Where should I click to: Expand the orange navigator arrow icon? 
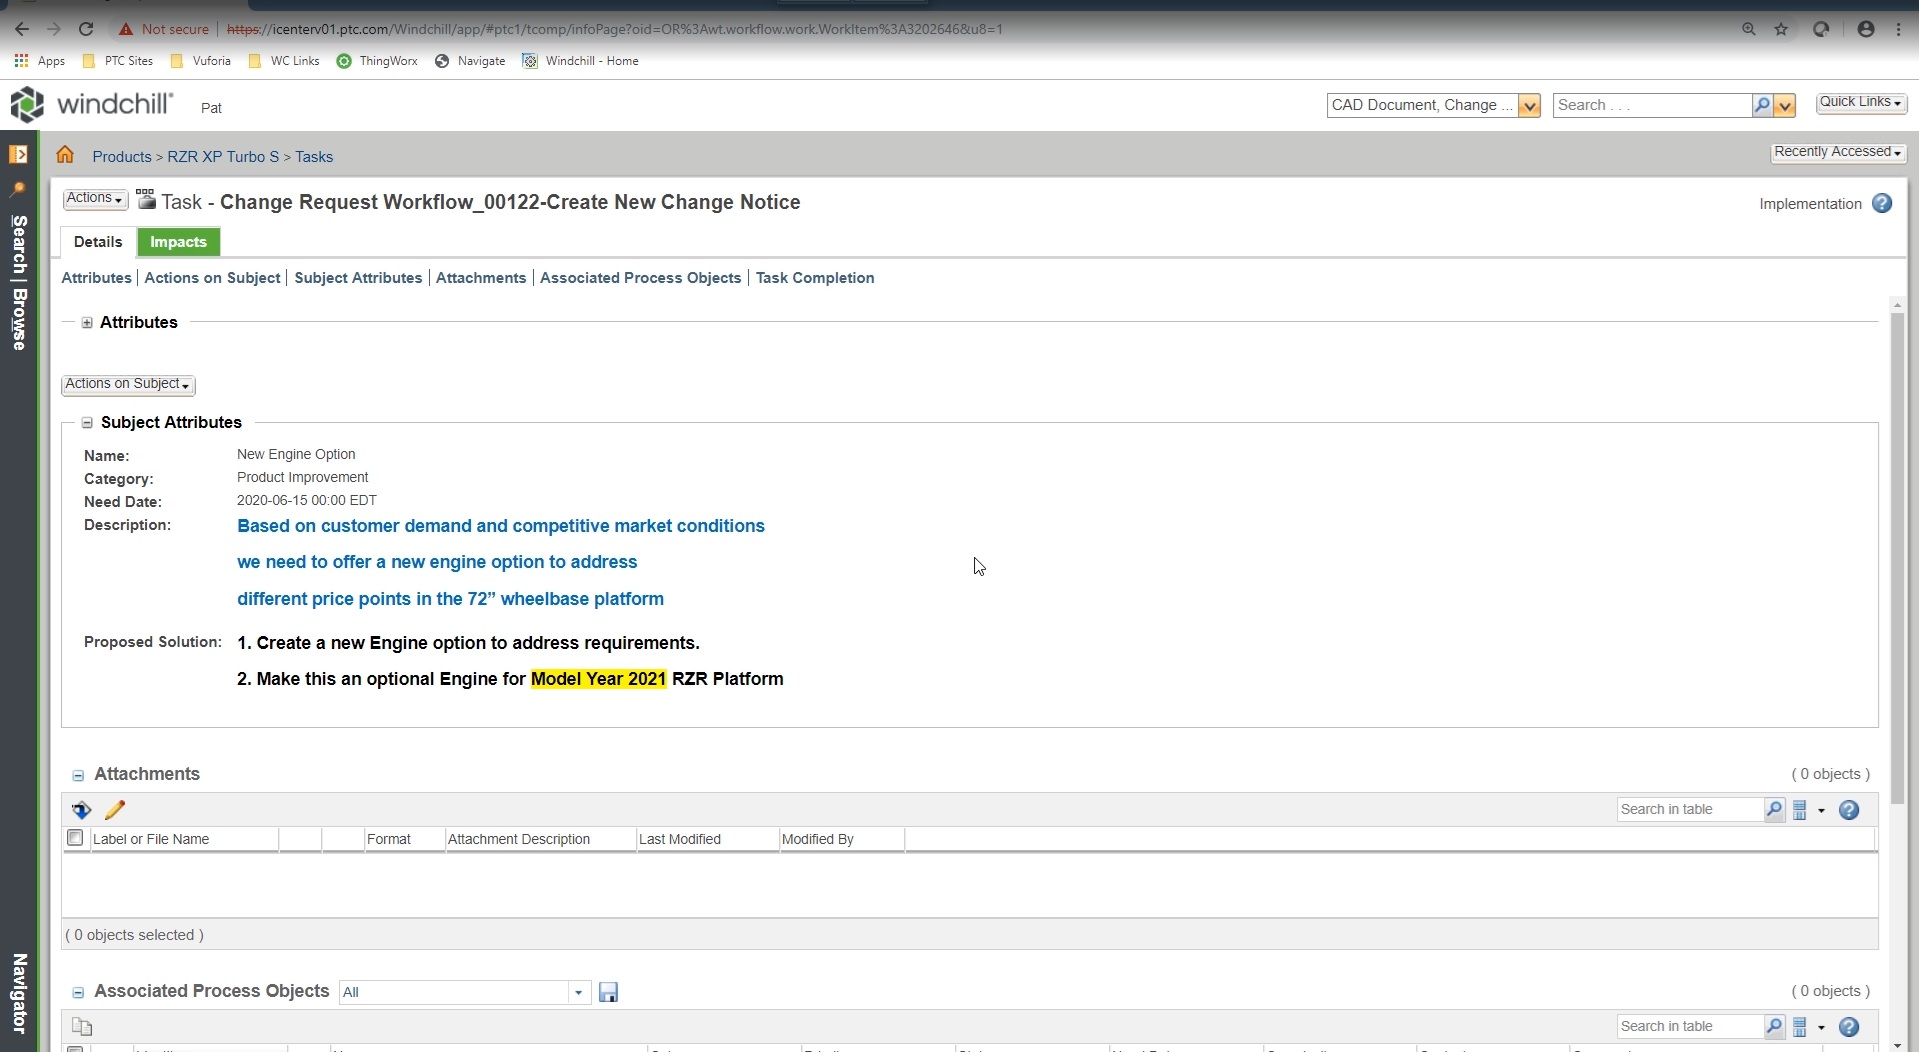18,154
